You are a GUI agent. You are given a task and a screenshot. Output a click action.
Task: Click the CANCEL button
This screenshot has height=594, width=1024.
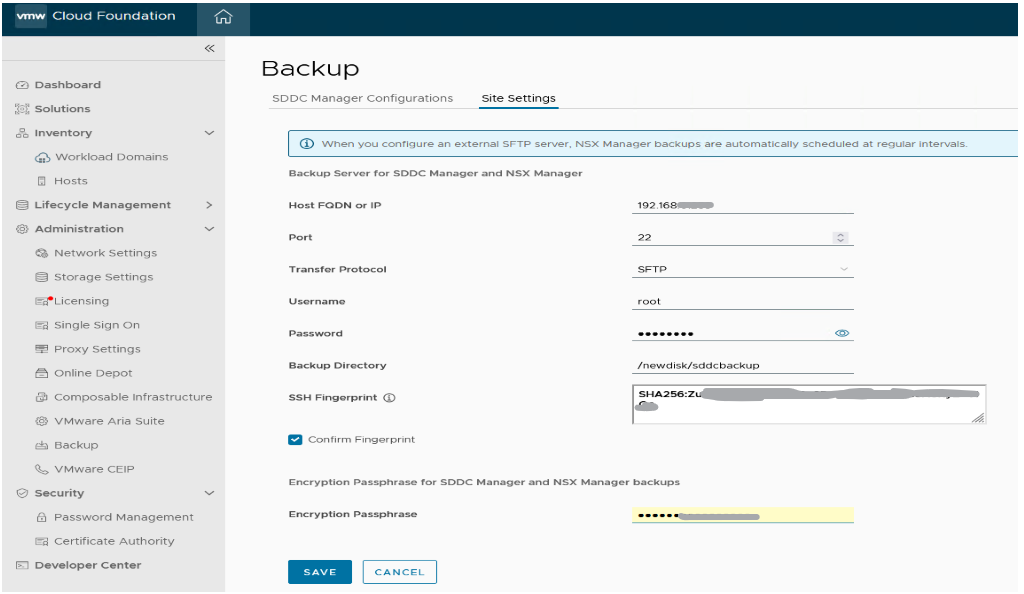tap(399, 572)
